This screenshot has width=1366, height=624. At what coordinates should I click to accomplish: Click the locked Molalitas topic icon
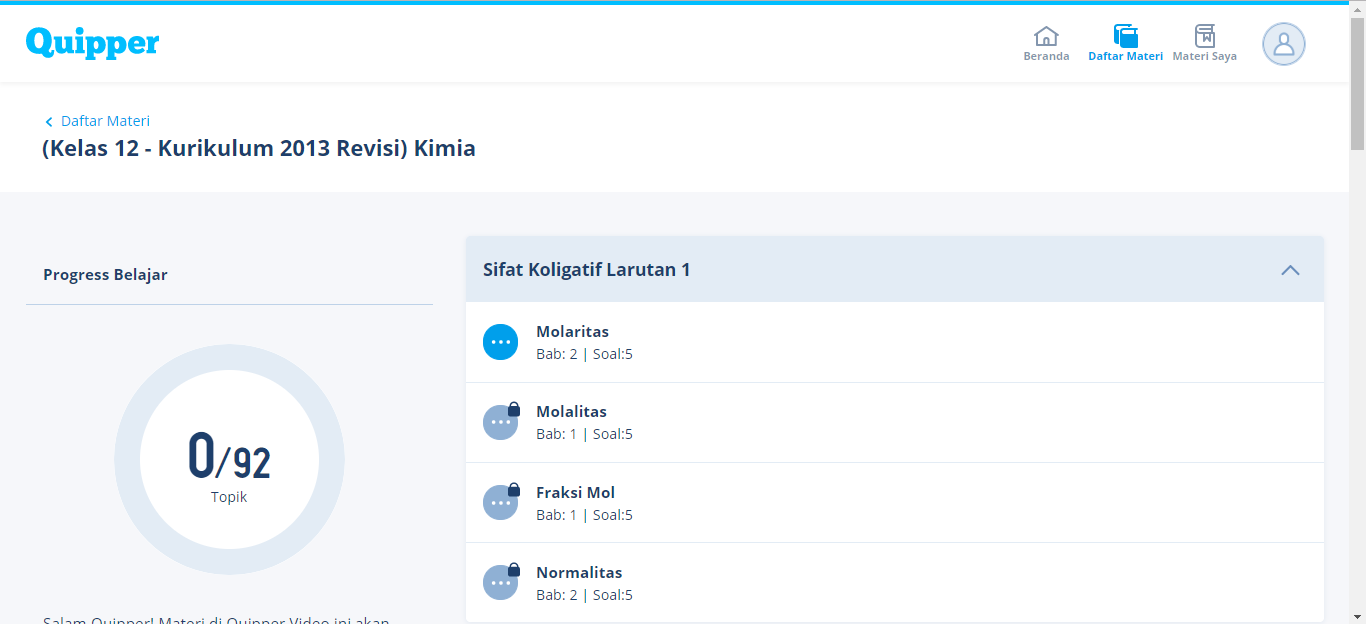click(500, 422)
